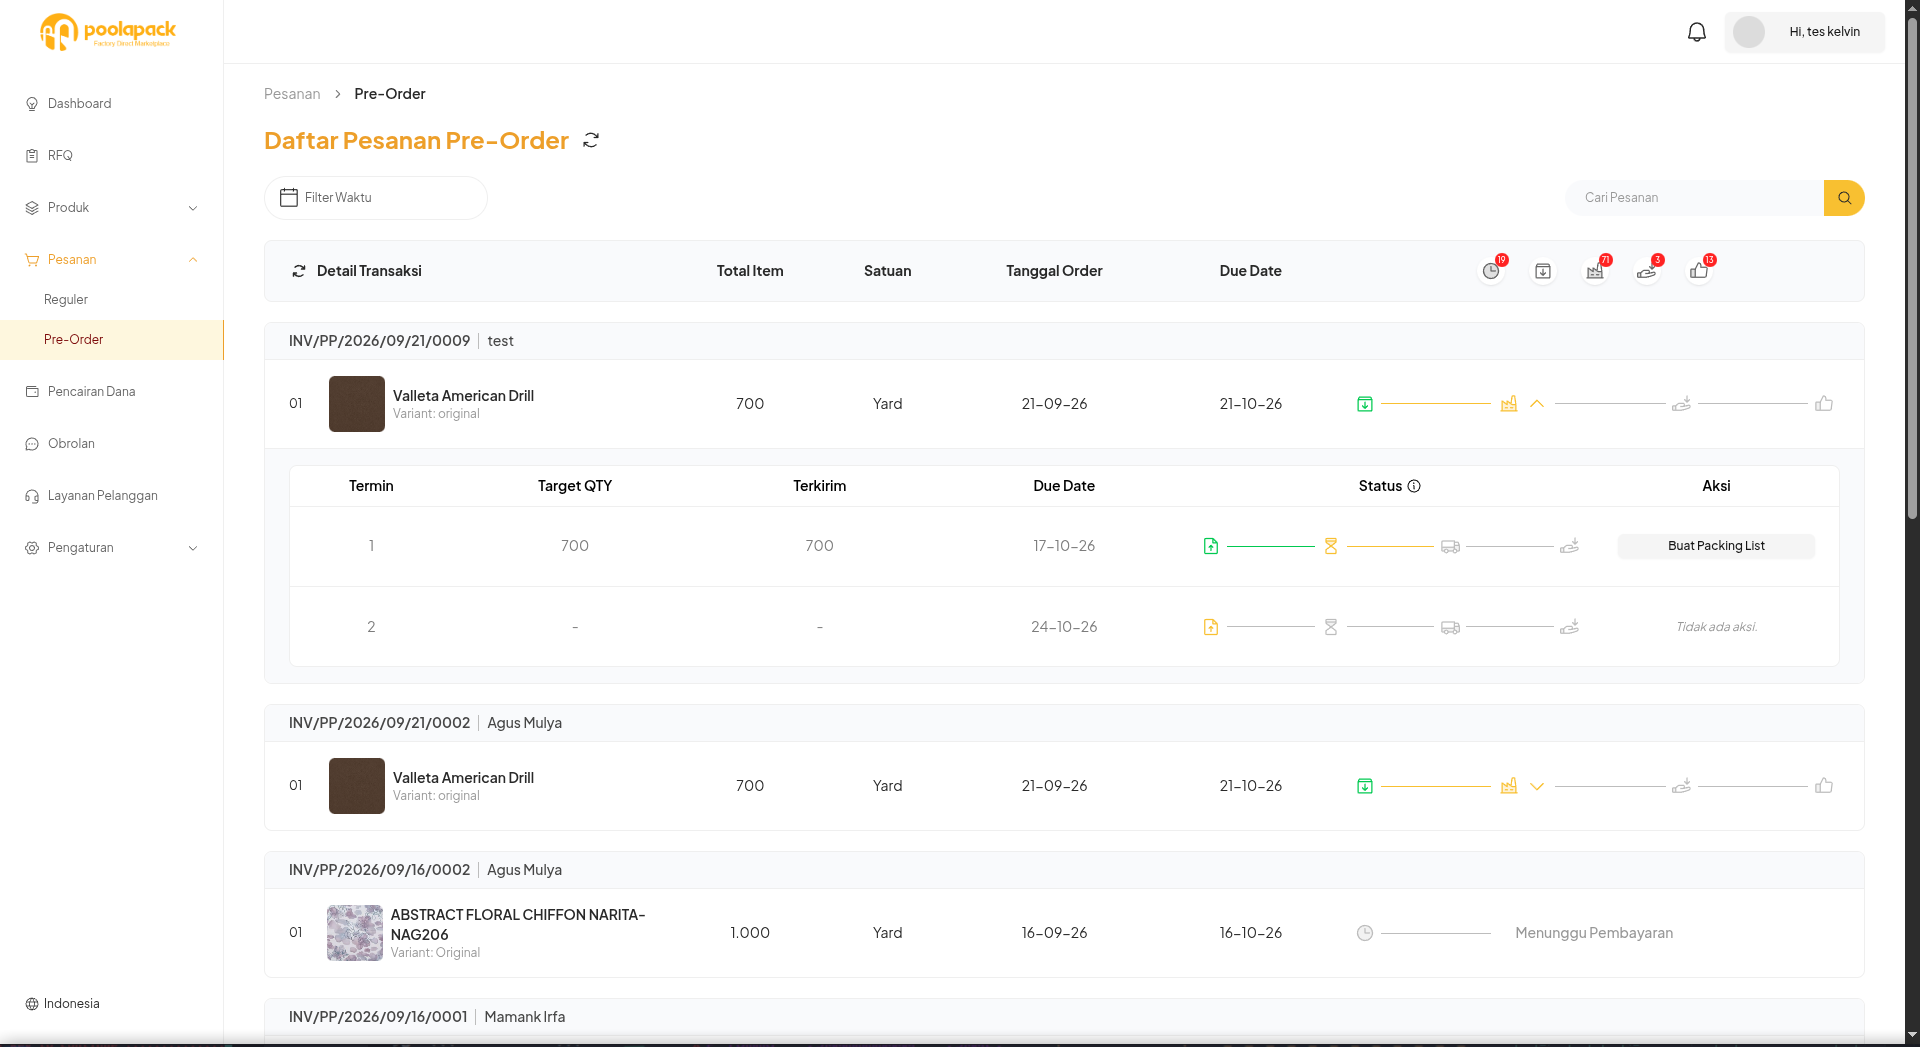Open the Filter Waktu date picker

click(x=376, y=198)
